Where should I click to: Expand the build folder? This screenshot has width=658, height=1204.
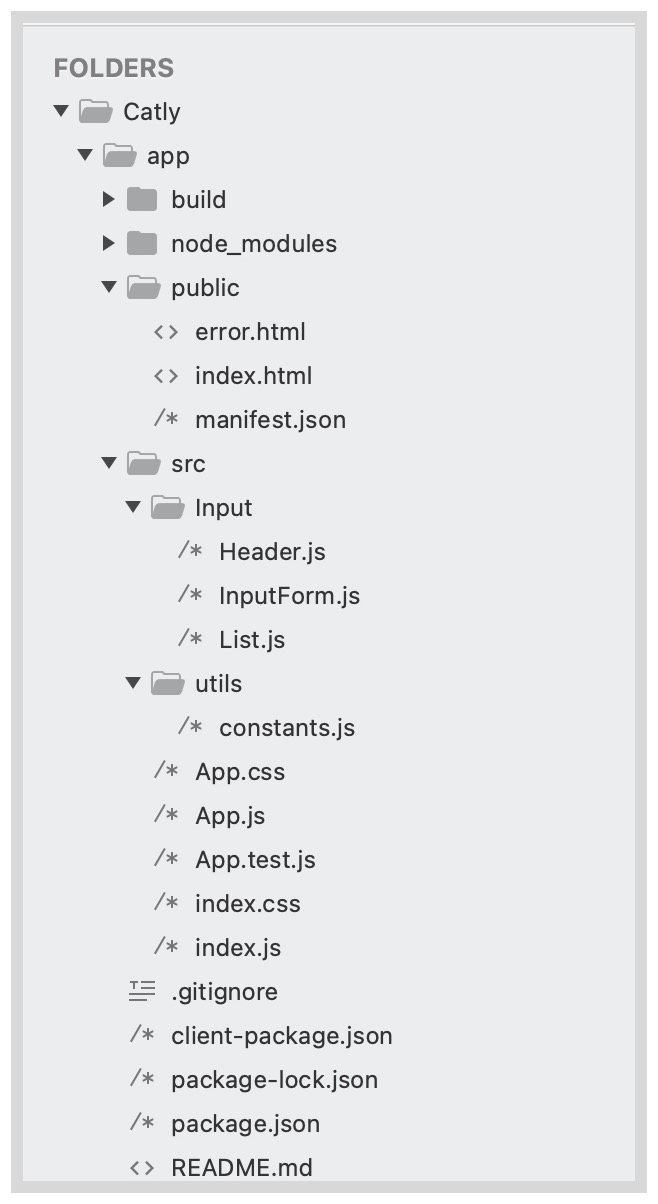pos(109,199)
